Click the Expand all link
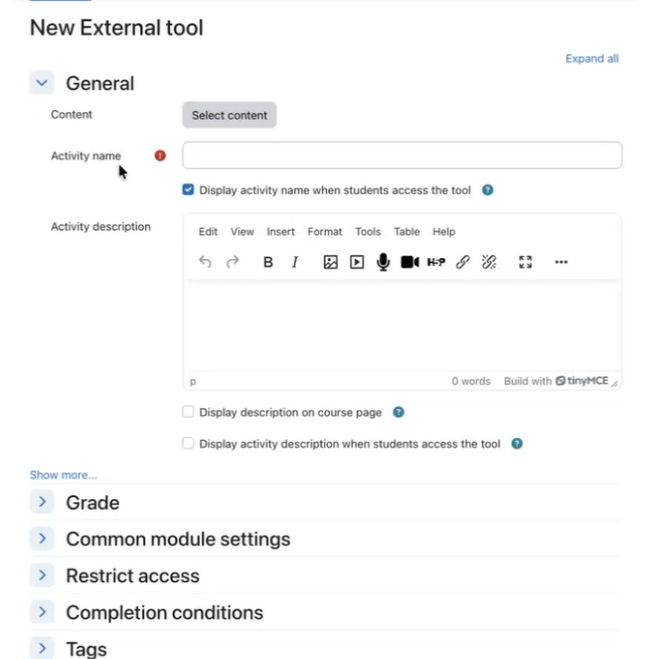 (592, 58)
